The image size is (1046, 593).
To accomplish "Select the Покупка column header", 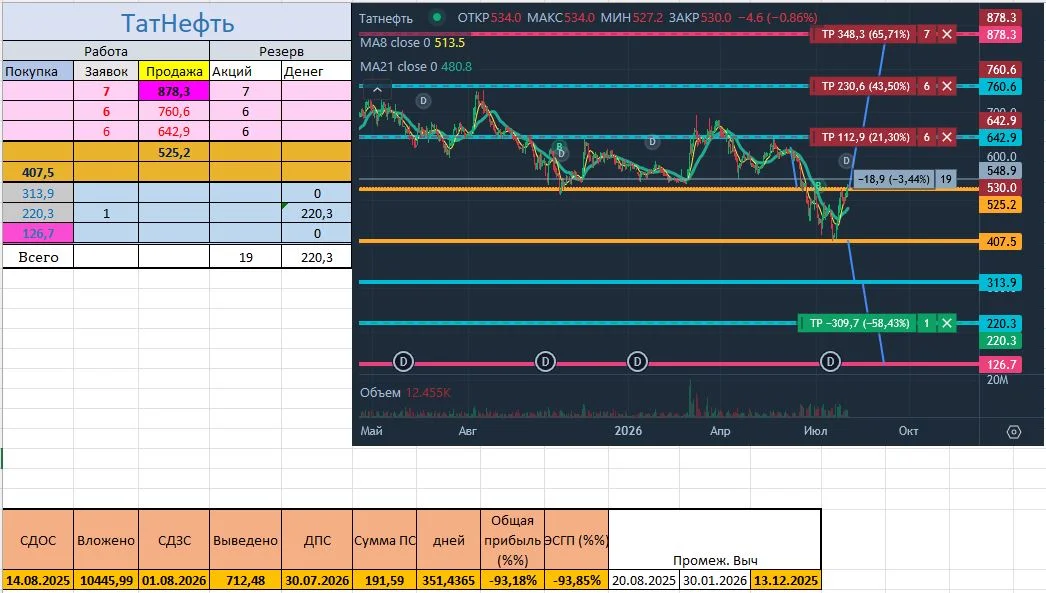I will pos(38,71).
